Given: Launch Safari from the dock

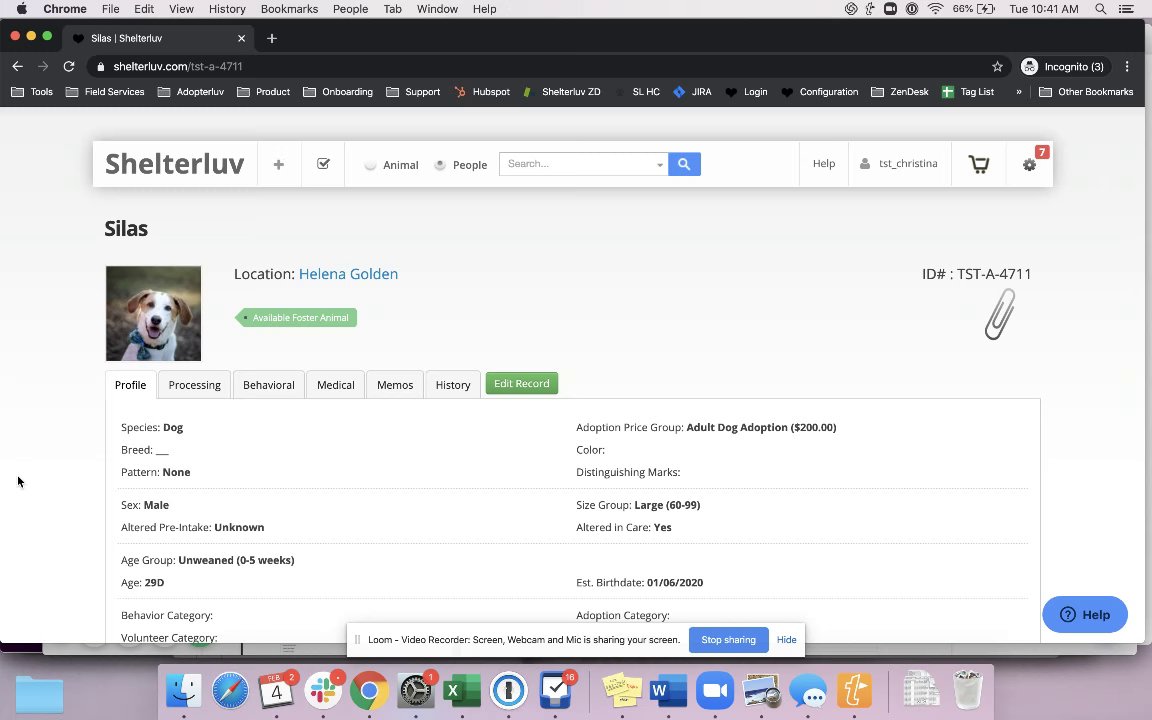Looking at the screenshot, I should tap(230, 691).
